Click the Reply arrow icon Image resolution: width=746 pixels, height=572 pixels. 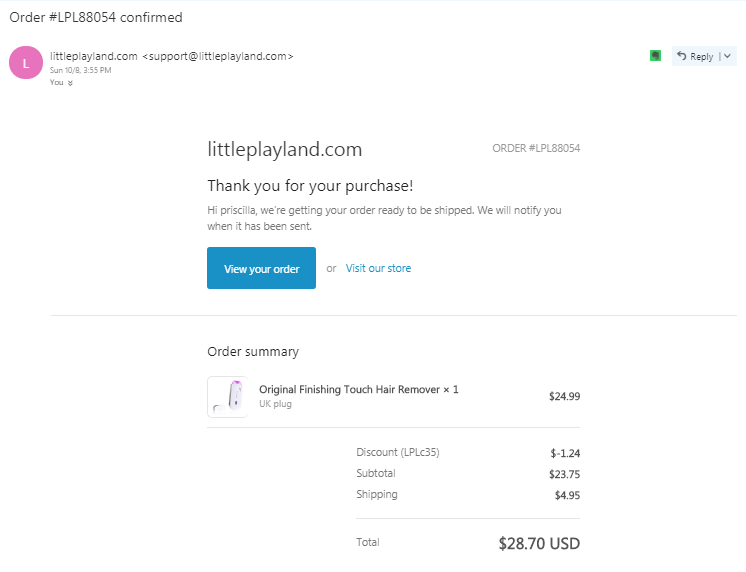[681, 57]
